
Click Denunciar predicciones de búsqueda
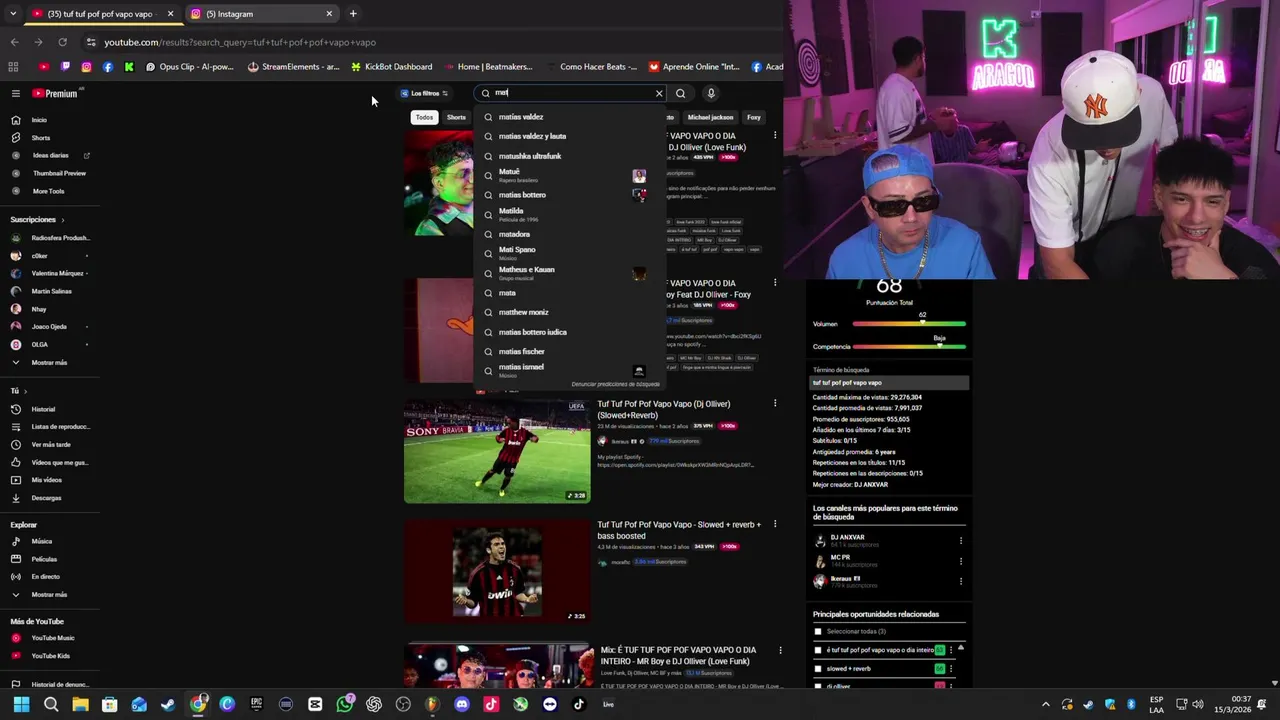tap(615, 384)
